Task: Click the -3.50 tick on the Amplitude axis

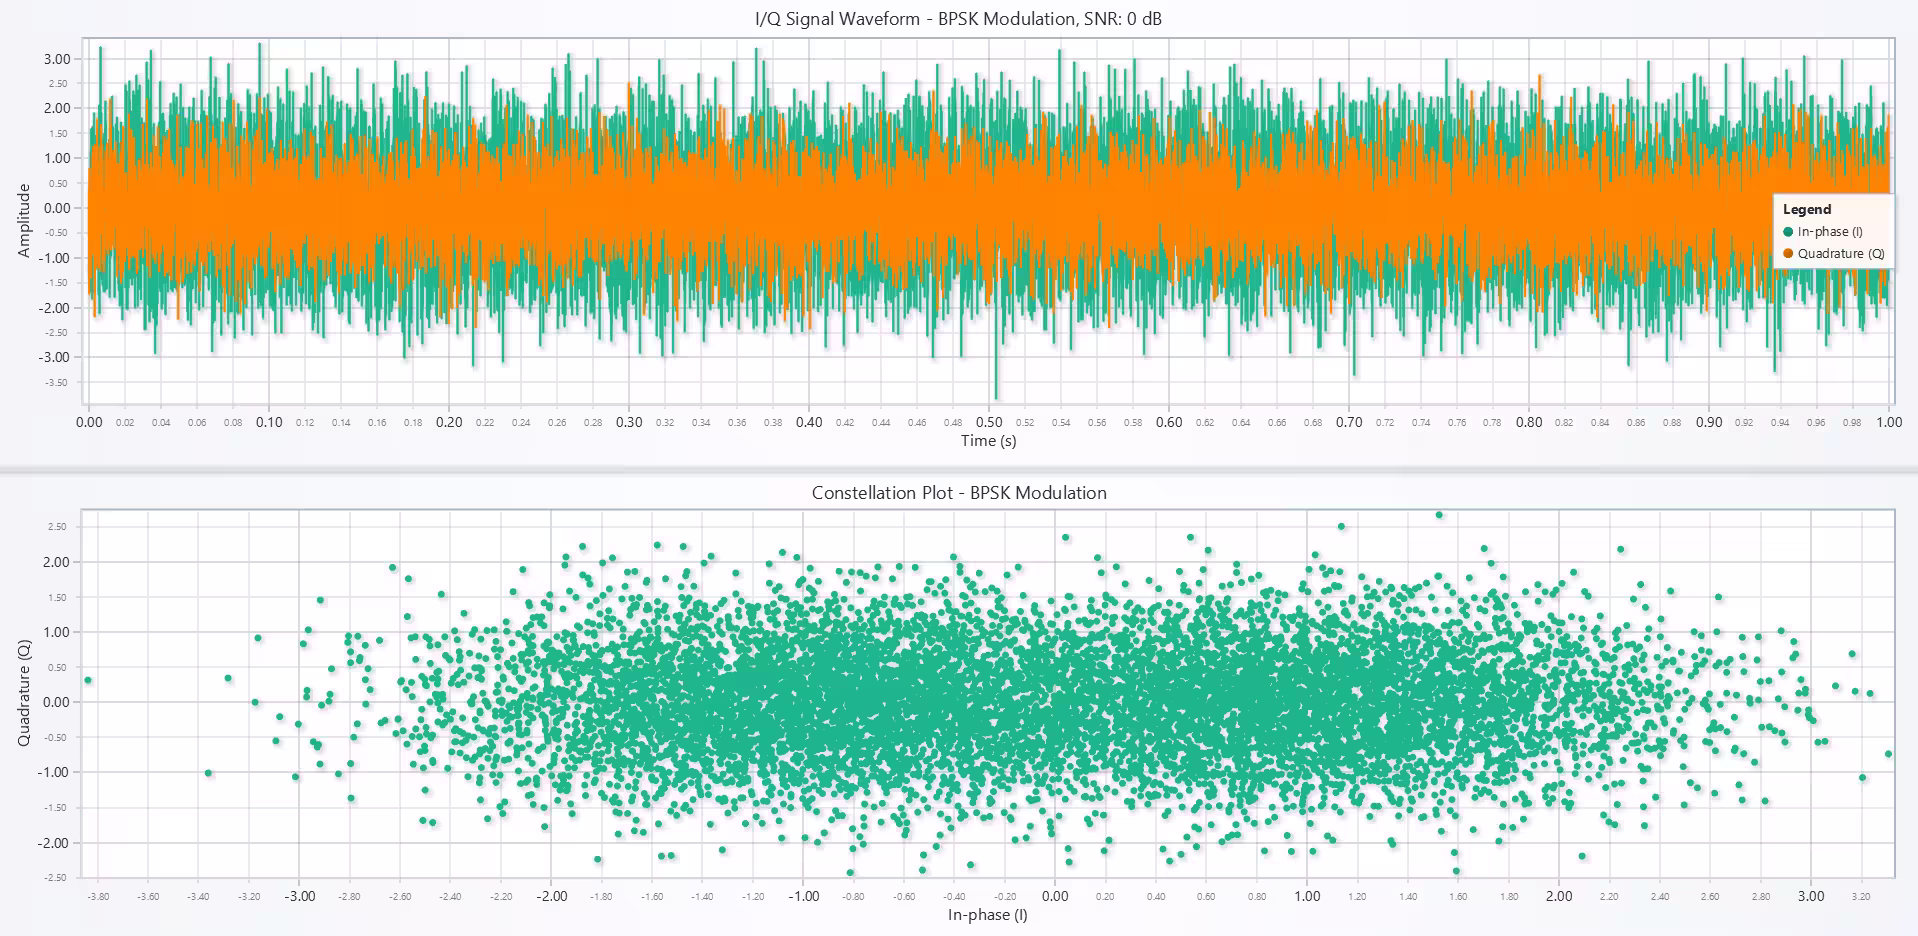Action: [x=57, y=383]
